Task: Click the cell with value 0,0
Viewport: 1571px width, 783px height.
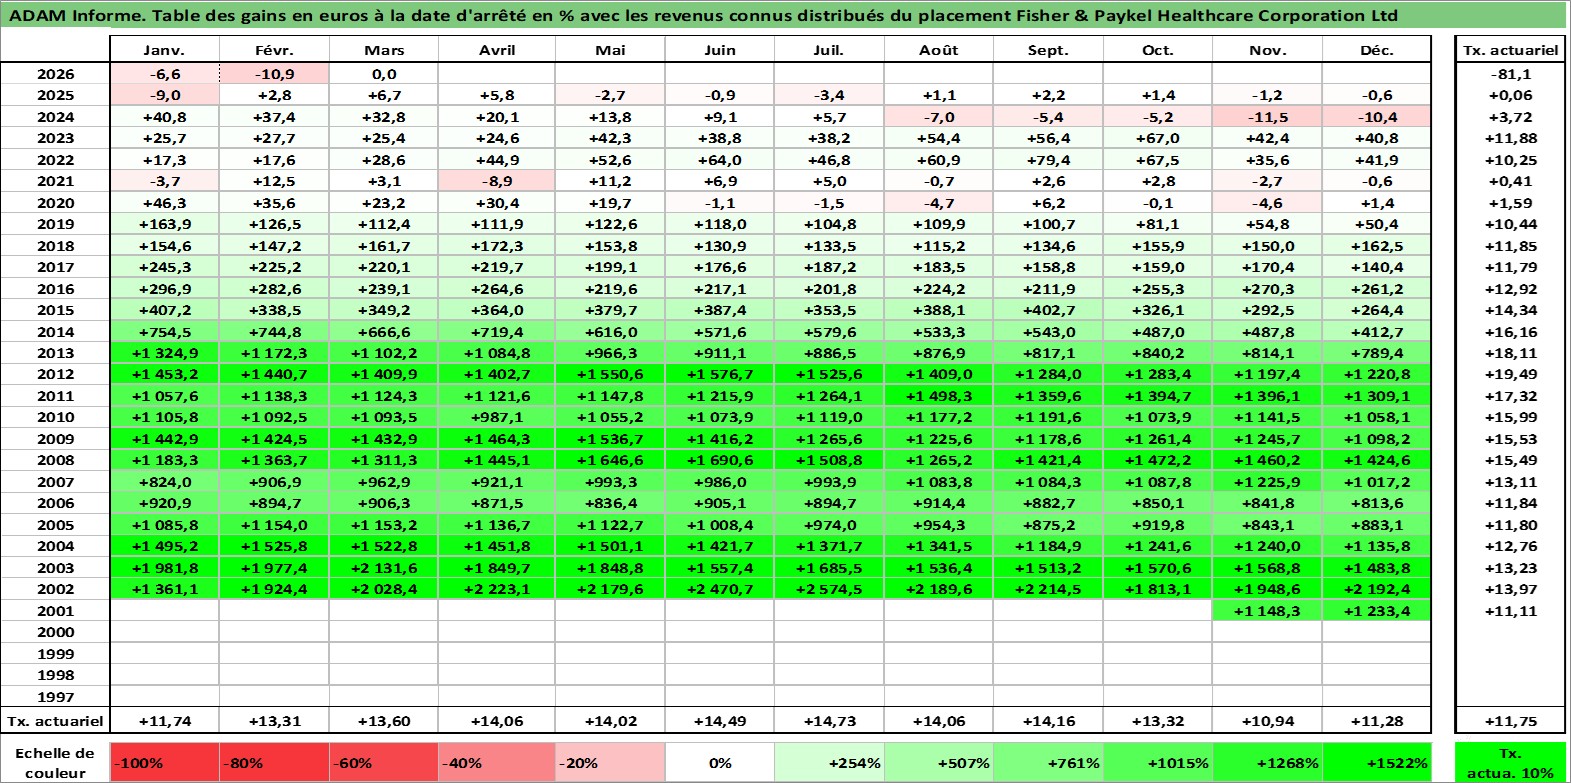Action: (x=384, y=74)
